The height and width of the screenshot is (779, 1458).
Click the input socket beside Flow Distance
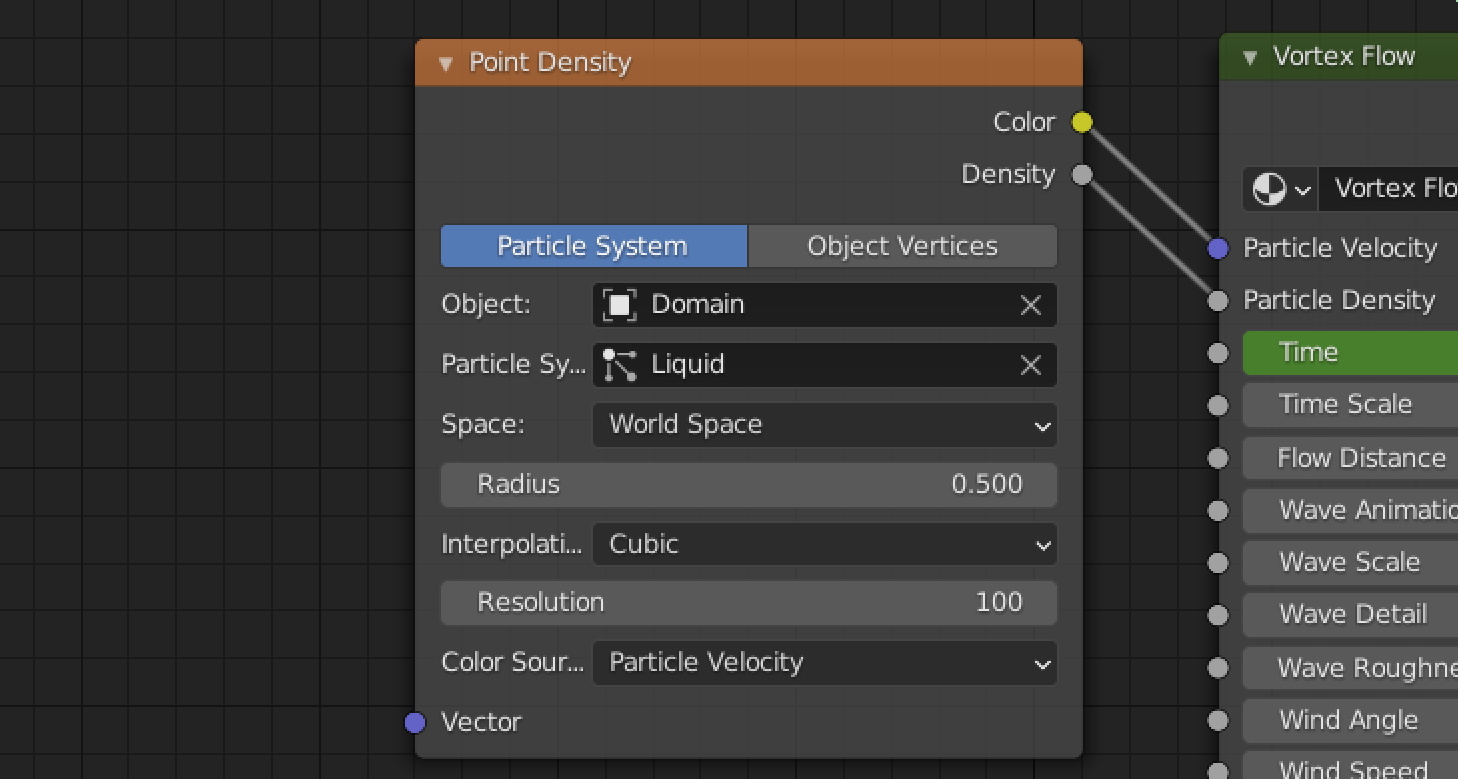(1218, 458)
